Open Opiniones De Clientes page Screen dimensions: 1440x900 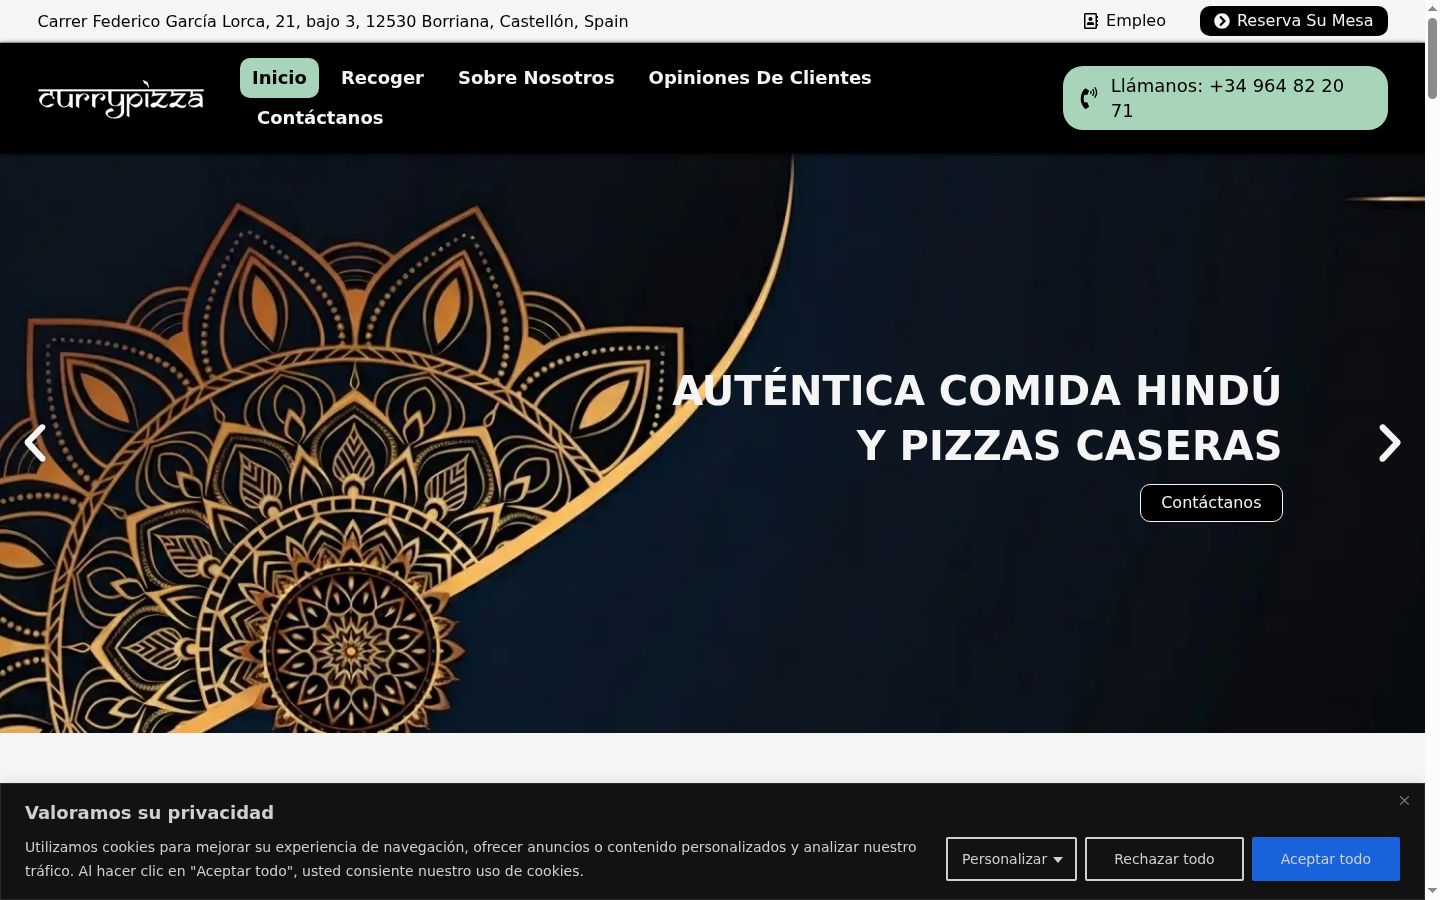click(x=760, y=78)
